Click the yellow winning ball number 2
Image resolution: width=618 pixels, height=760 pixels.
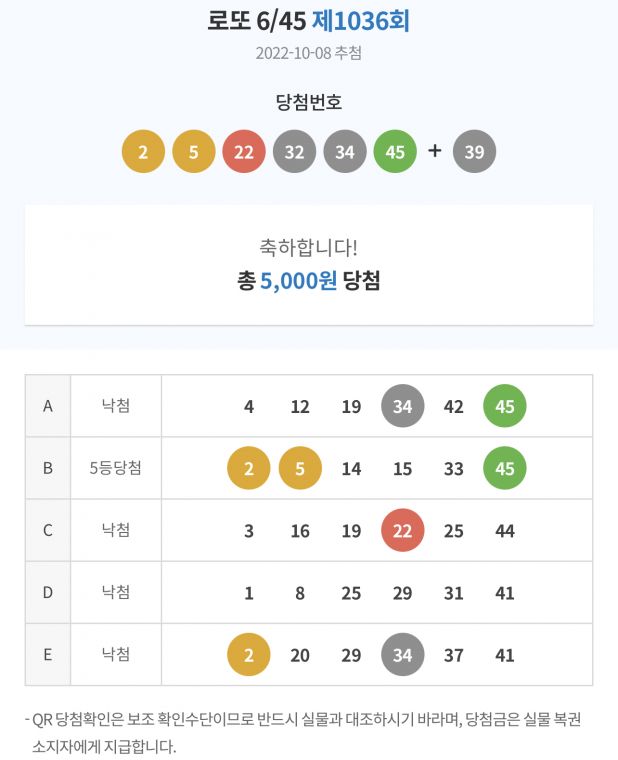tap(143, 152)
